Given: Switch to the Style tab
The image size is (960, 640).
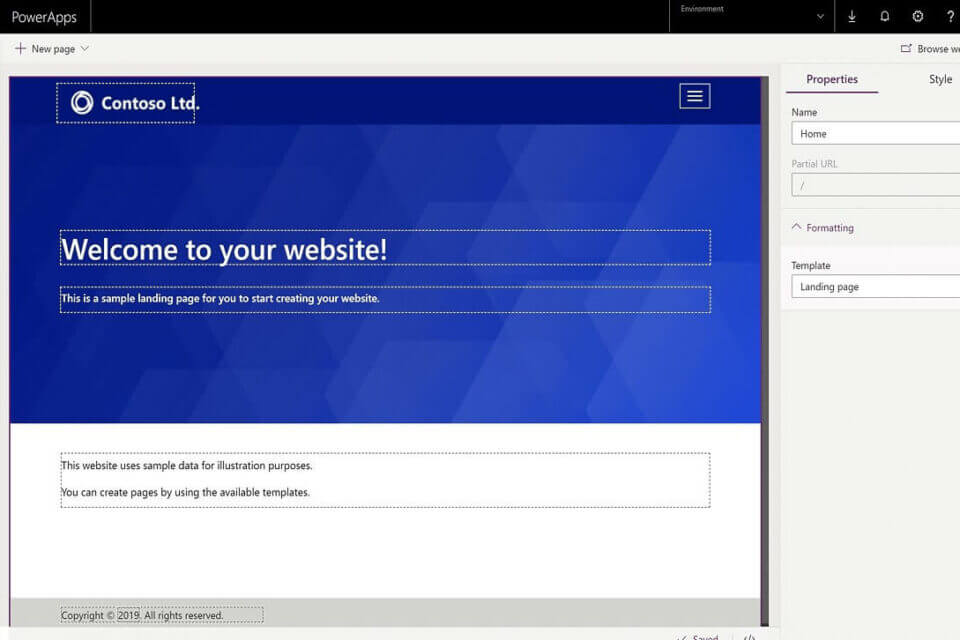Looking at the screenshot, I should pos(940,79).
